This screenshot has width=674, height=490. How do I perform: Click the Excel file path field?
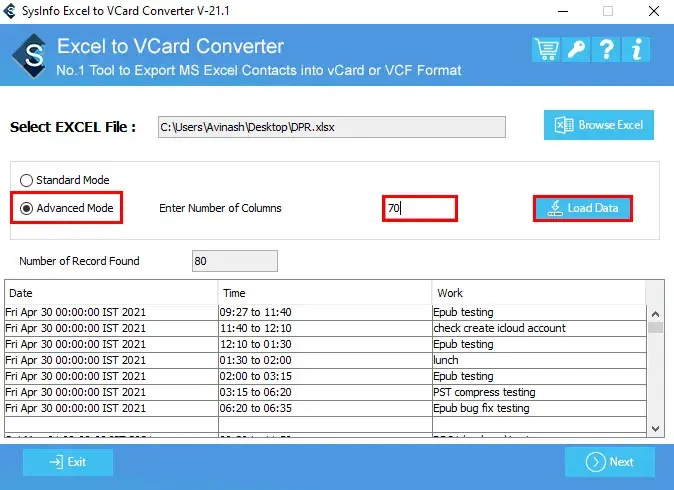332,127
